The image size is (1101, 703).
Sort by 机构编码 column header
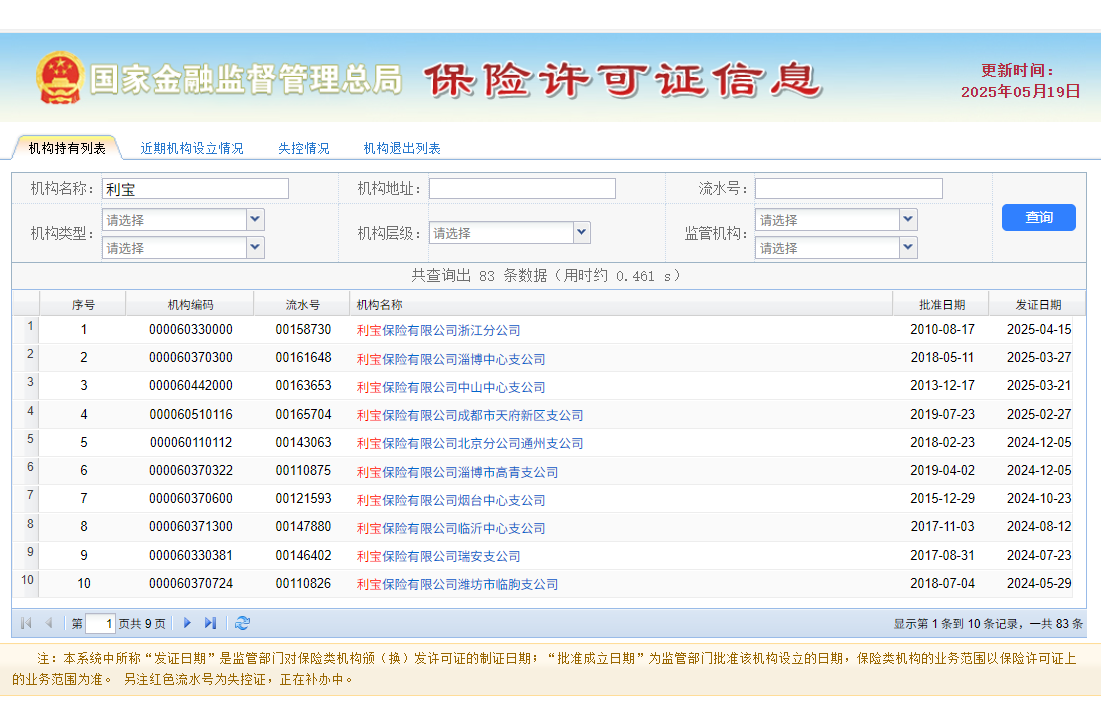pyautogui.click(x=190, y=305)
